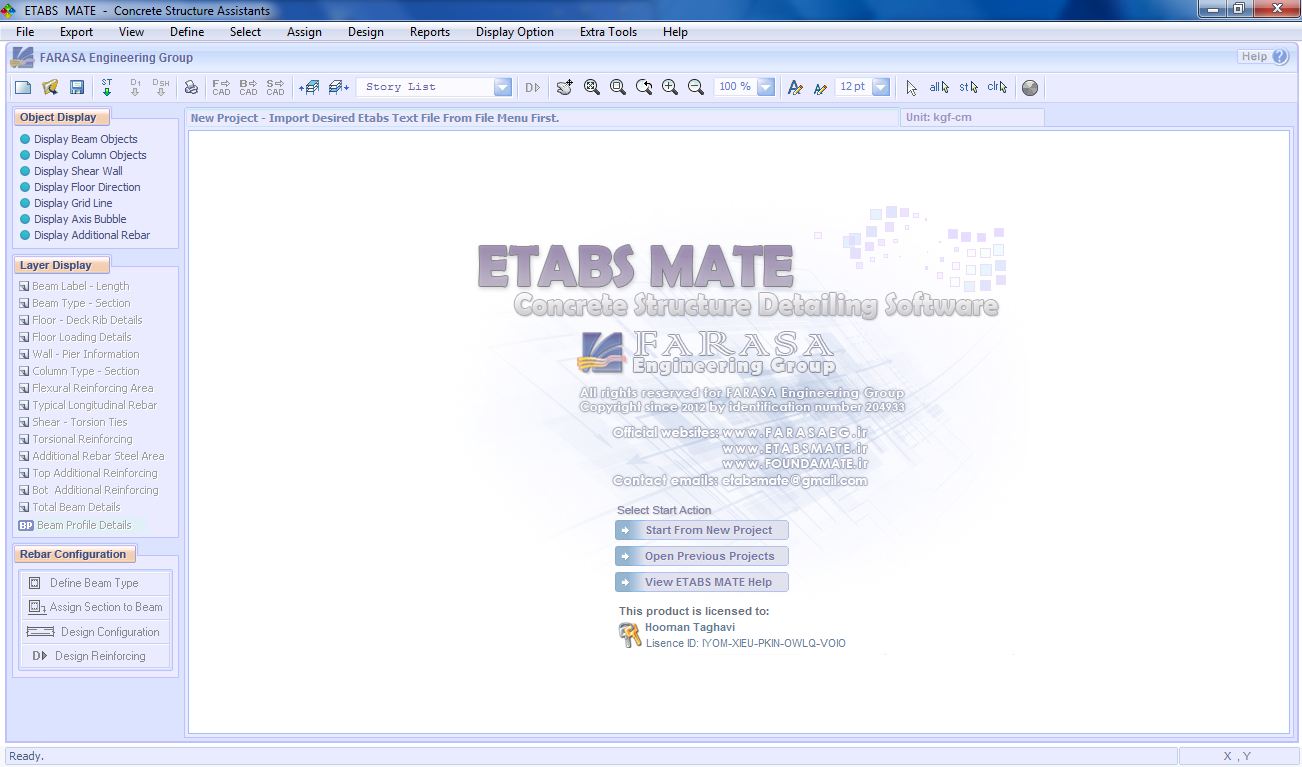1302x767 pixels.
Task: Go to lower story icon
Action: [339, 88]
